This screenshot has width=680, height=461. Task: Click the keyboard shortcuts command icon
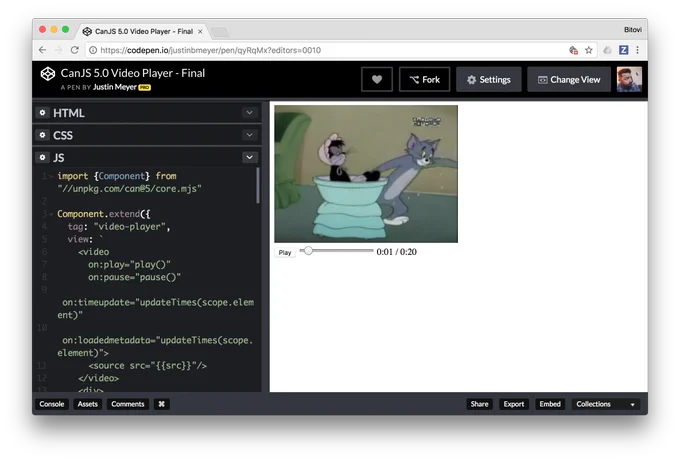[161, 404]
